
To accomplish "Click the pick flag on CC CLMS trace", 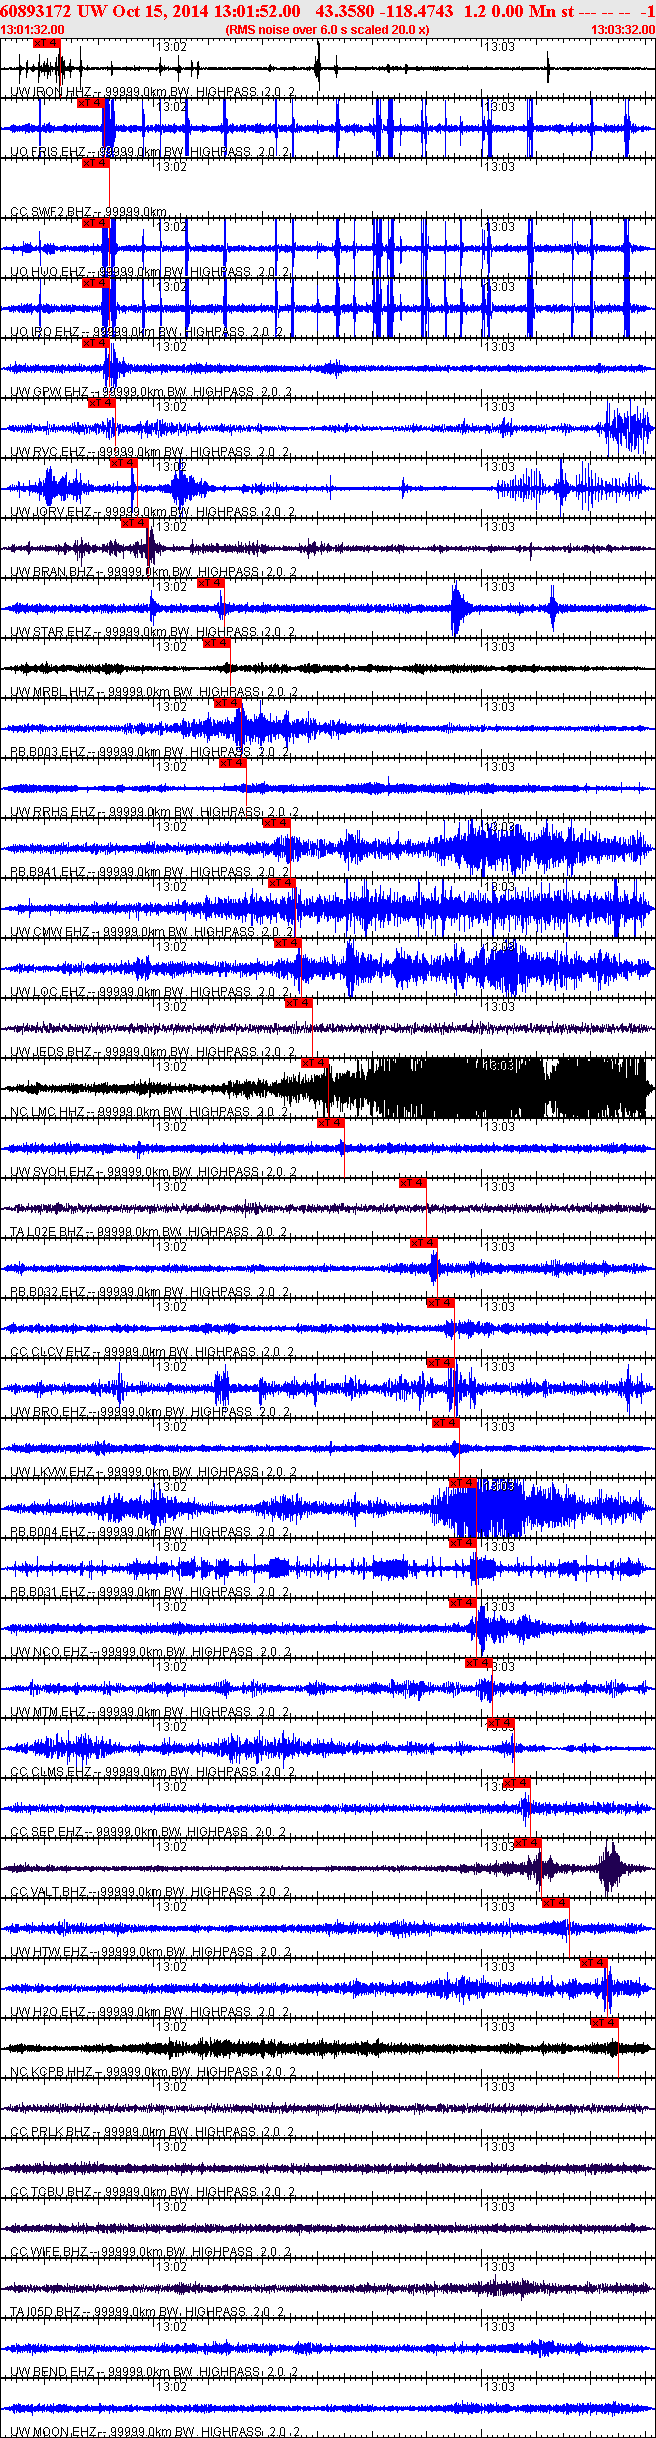I will coord(500,1723).
